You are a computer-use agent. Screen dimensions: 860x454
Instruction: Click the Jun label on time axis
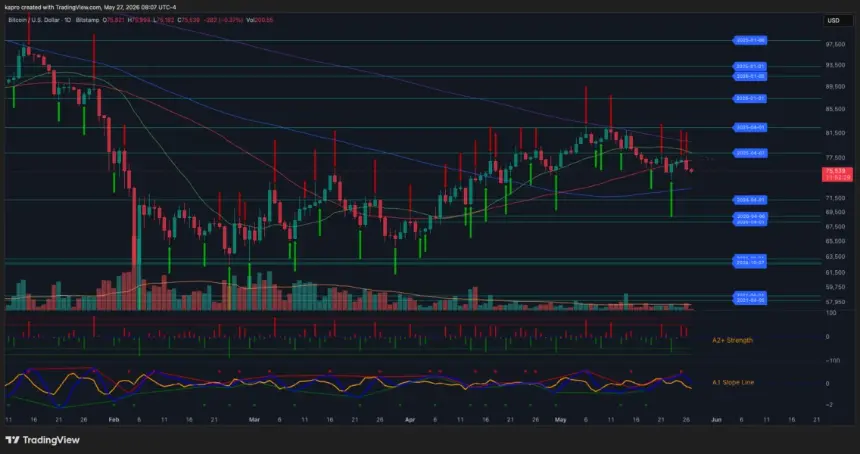[716, 419]
